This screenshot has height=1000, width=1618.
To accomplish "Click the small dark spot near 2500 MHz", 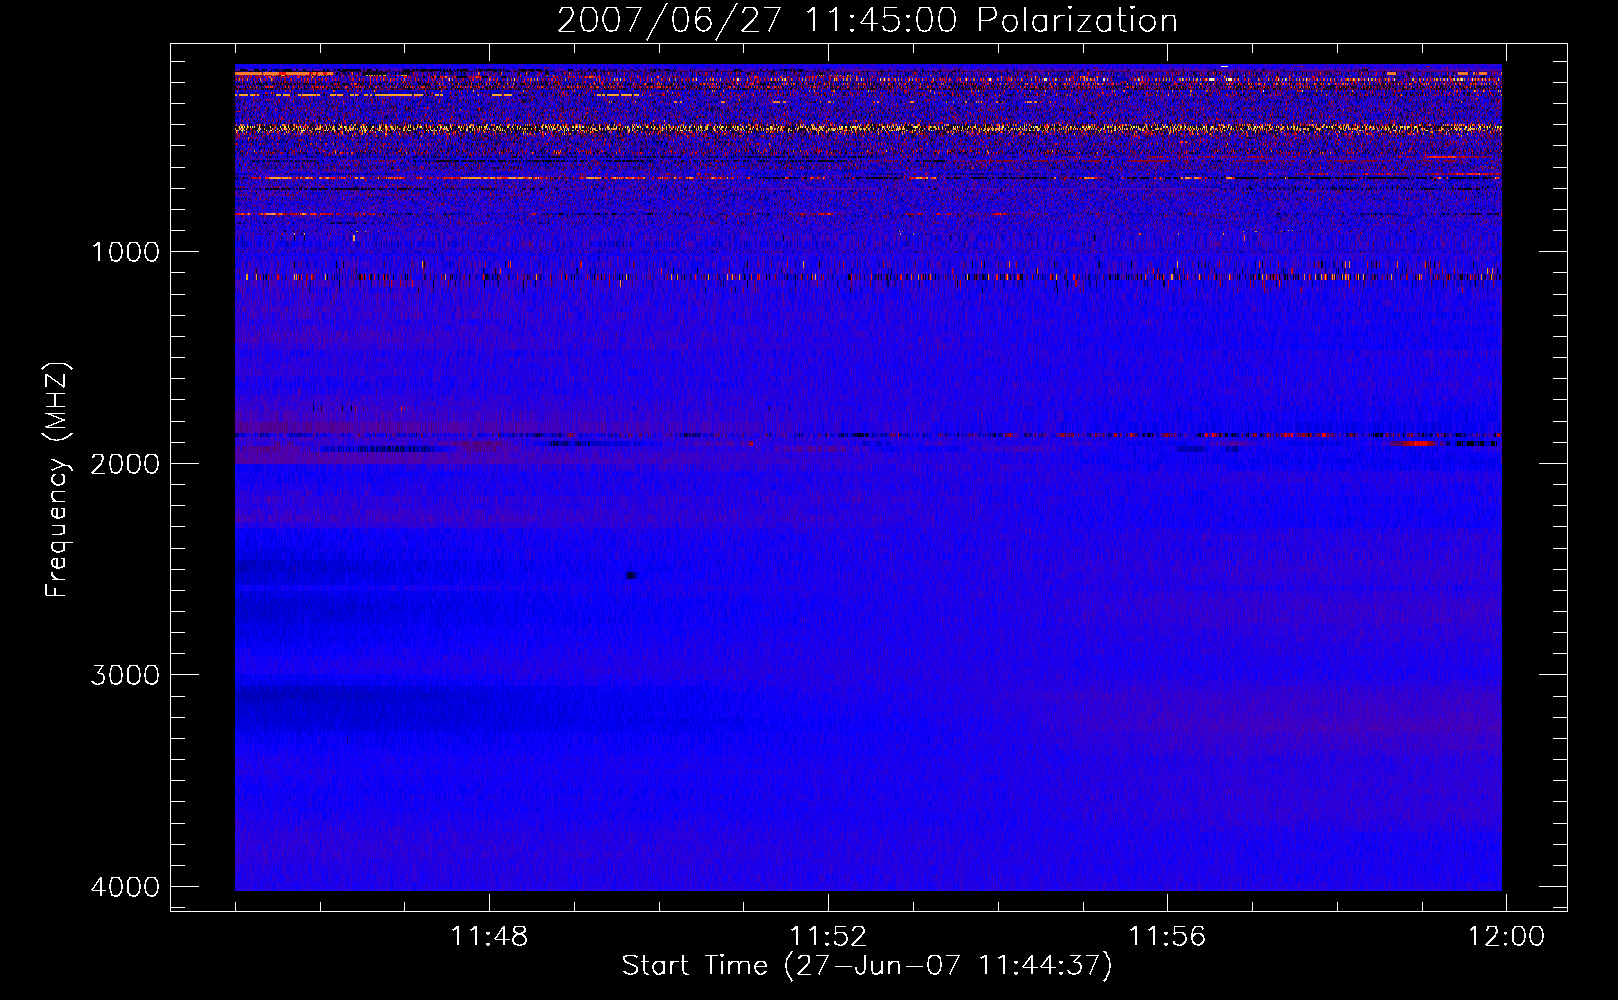I will point(631,575).
